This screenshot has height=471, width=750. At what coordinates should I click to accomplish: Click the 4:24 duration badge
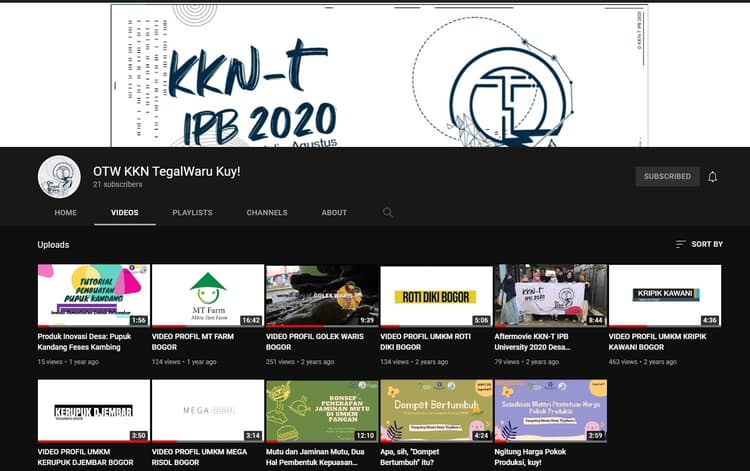coord(481,436)
